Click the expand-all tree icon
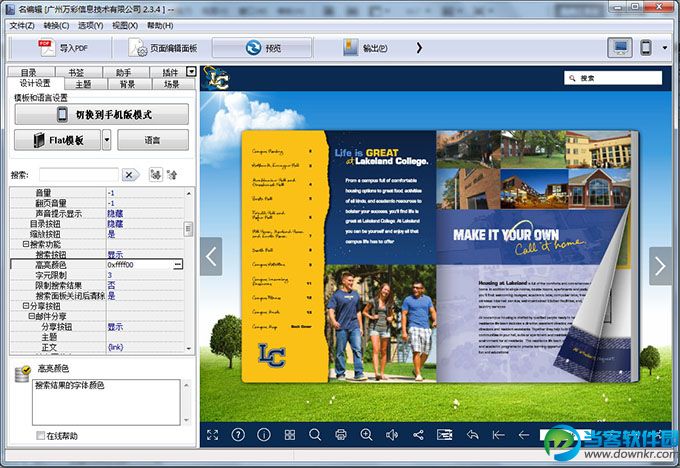 pyautogui.click(x=155, y=175)
